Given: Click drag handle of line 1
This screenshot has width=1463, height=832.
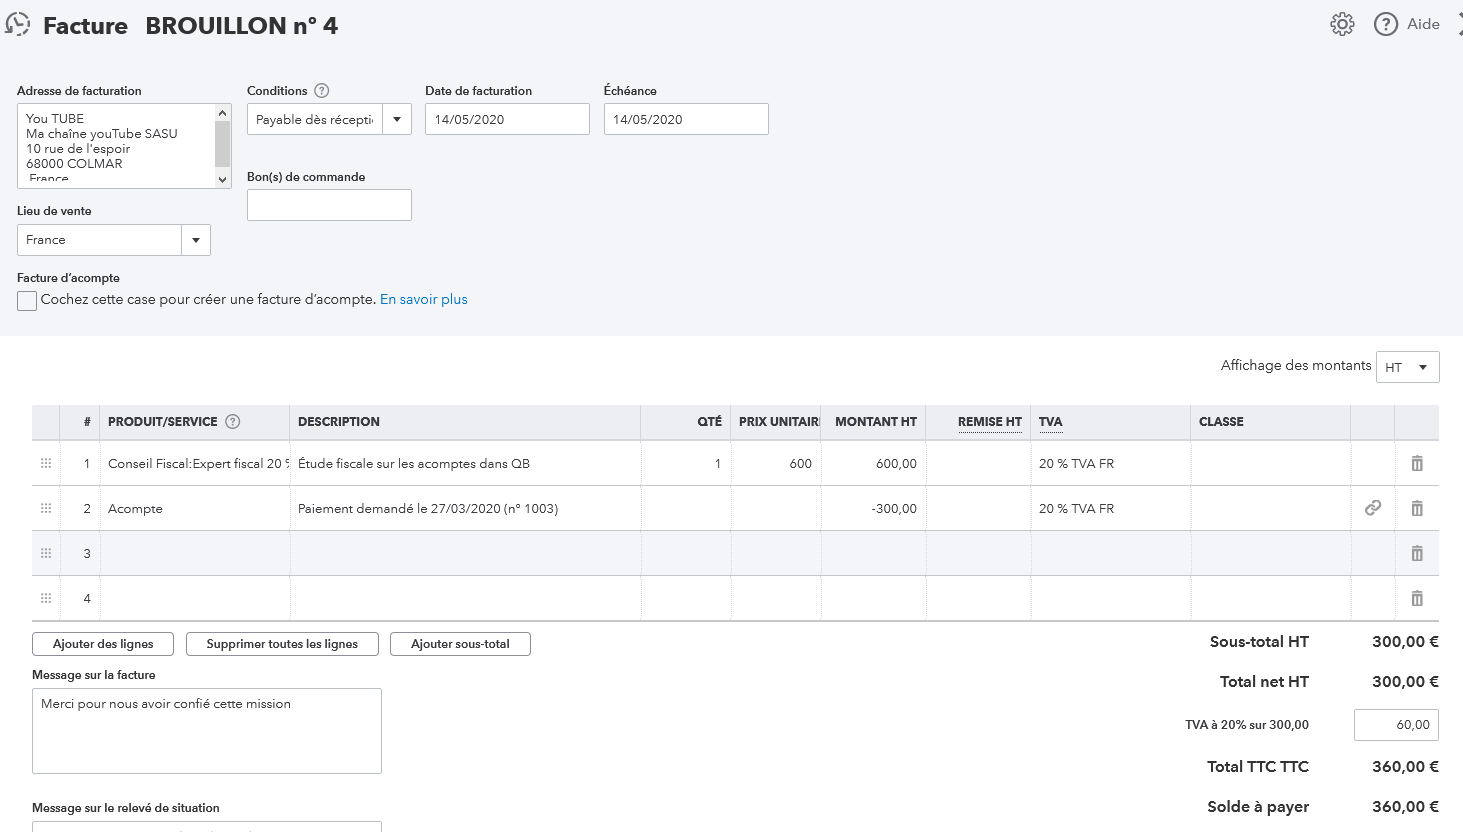Looking at the screenshot, I should (46, 464).
